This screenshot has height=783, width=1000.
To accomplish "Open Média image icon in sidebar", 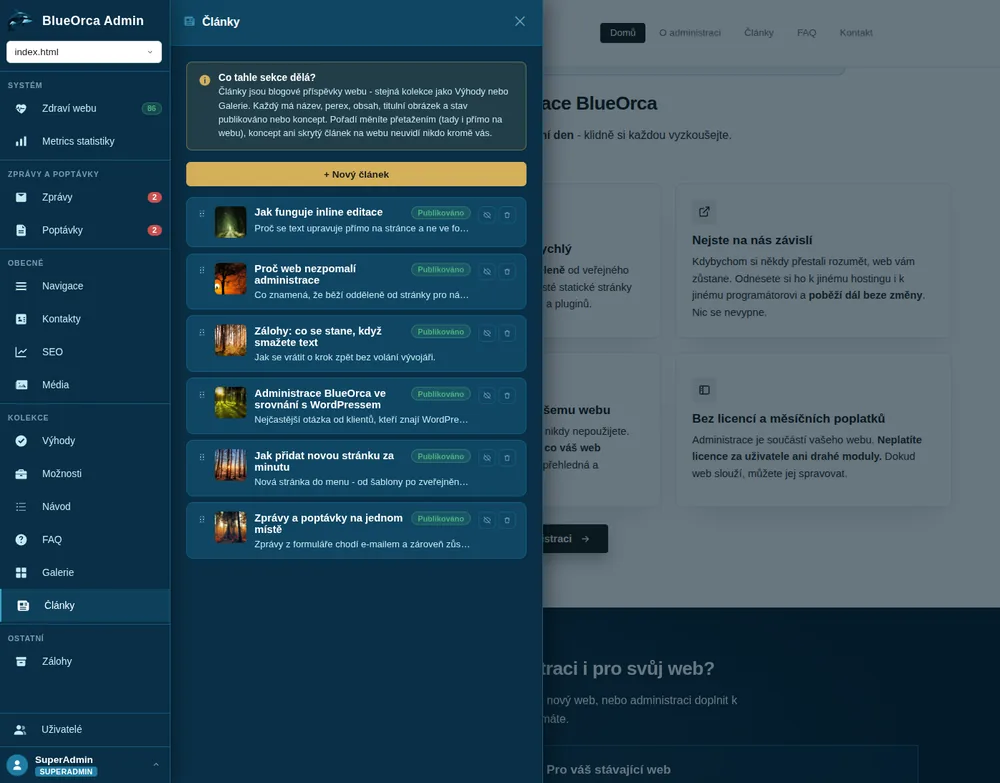I will coord(21,384).
